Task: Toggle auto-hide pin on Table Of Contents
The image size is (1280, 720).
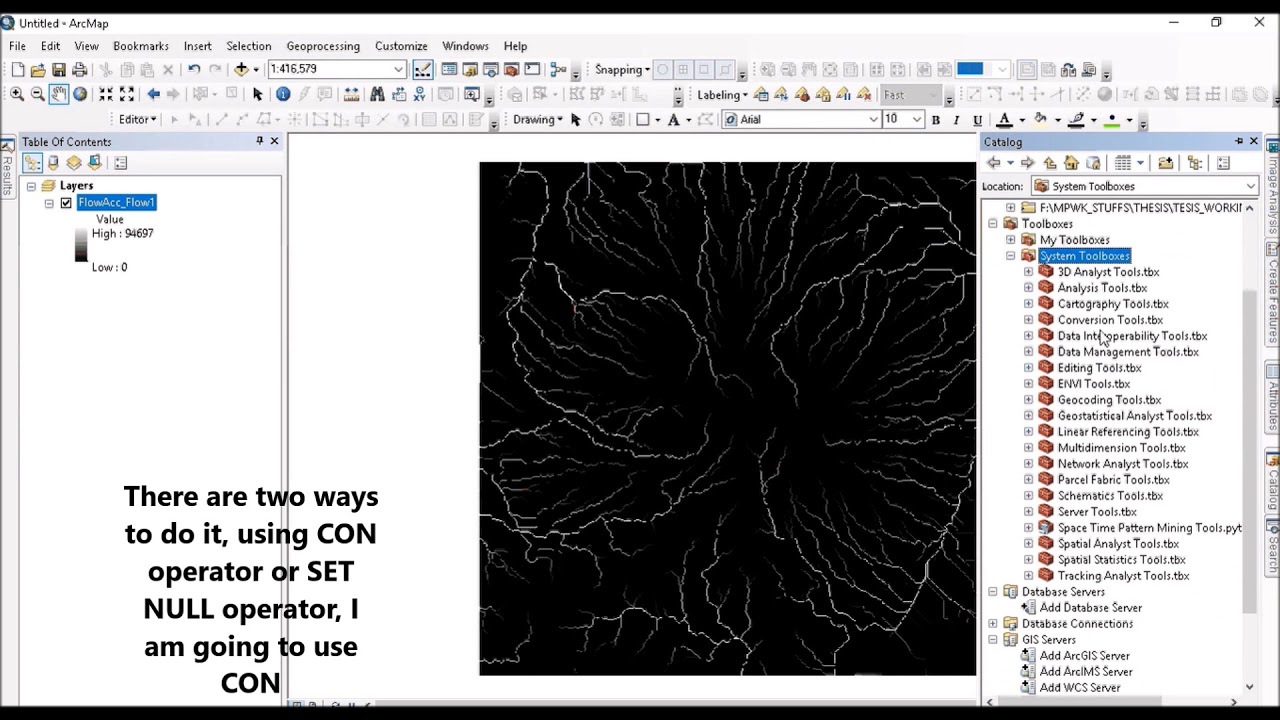Action: 259,141
